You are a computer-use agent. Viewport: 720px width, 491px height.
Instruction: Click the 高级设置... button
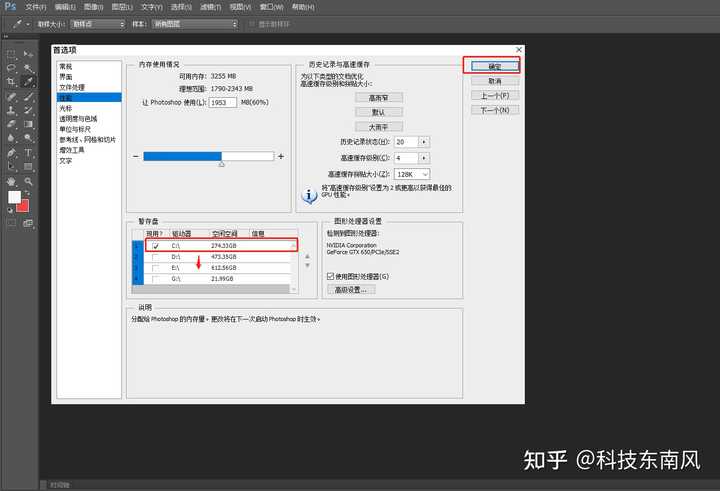tap(351, 290)
